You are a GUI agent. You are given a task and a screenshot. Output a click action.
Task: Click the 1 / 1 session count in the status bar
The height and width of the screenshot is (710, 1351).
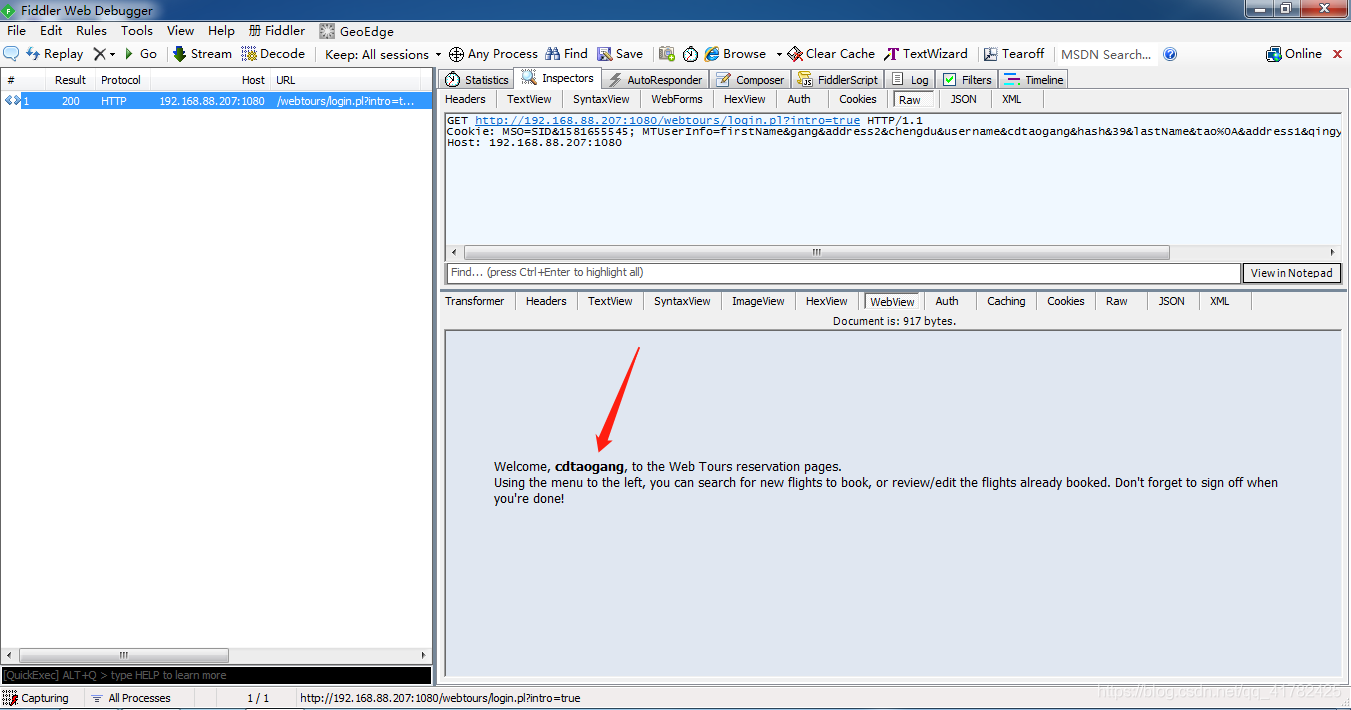pyautogui.click(x=258, y=698)
